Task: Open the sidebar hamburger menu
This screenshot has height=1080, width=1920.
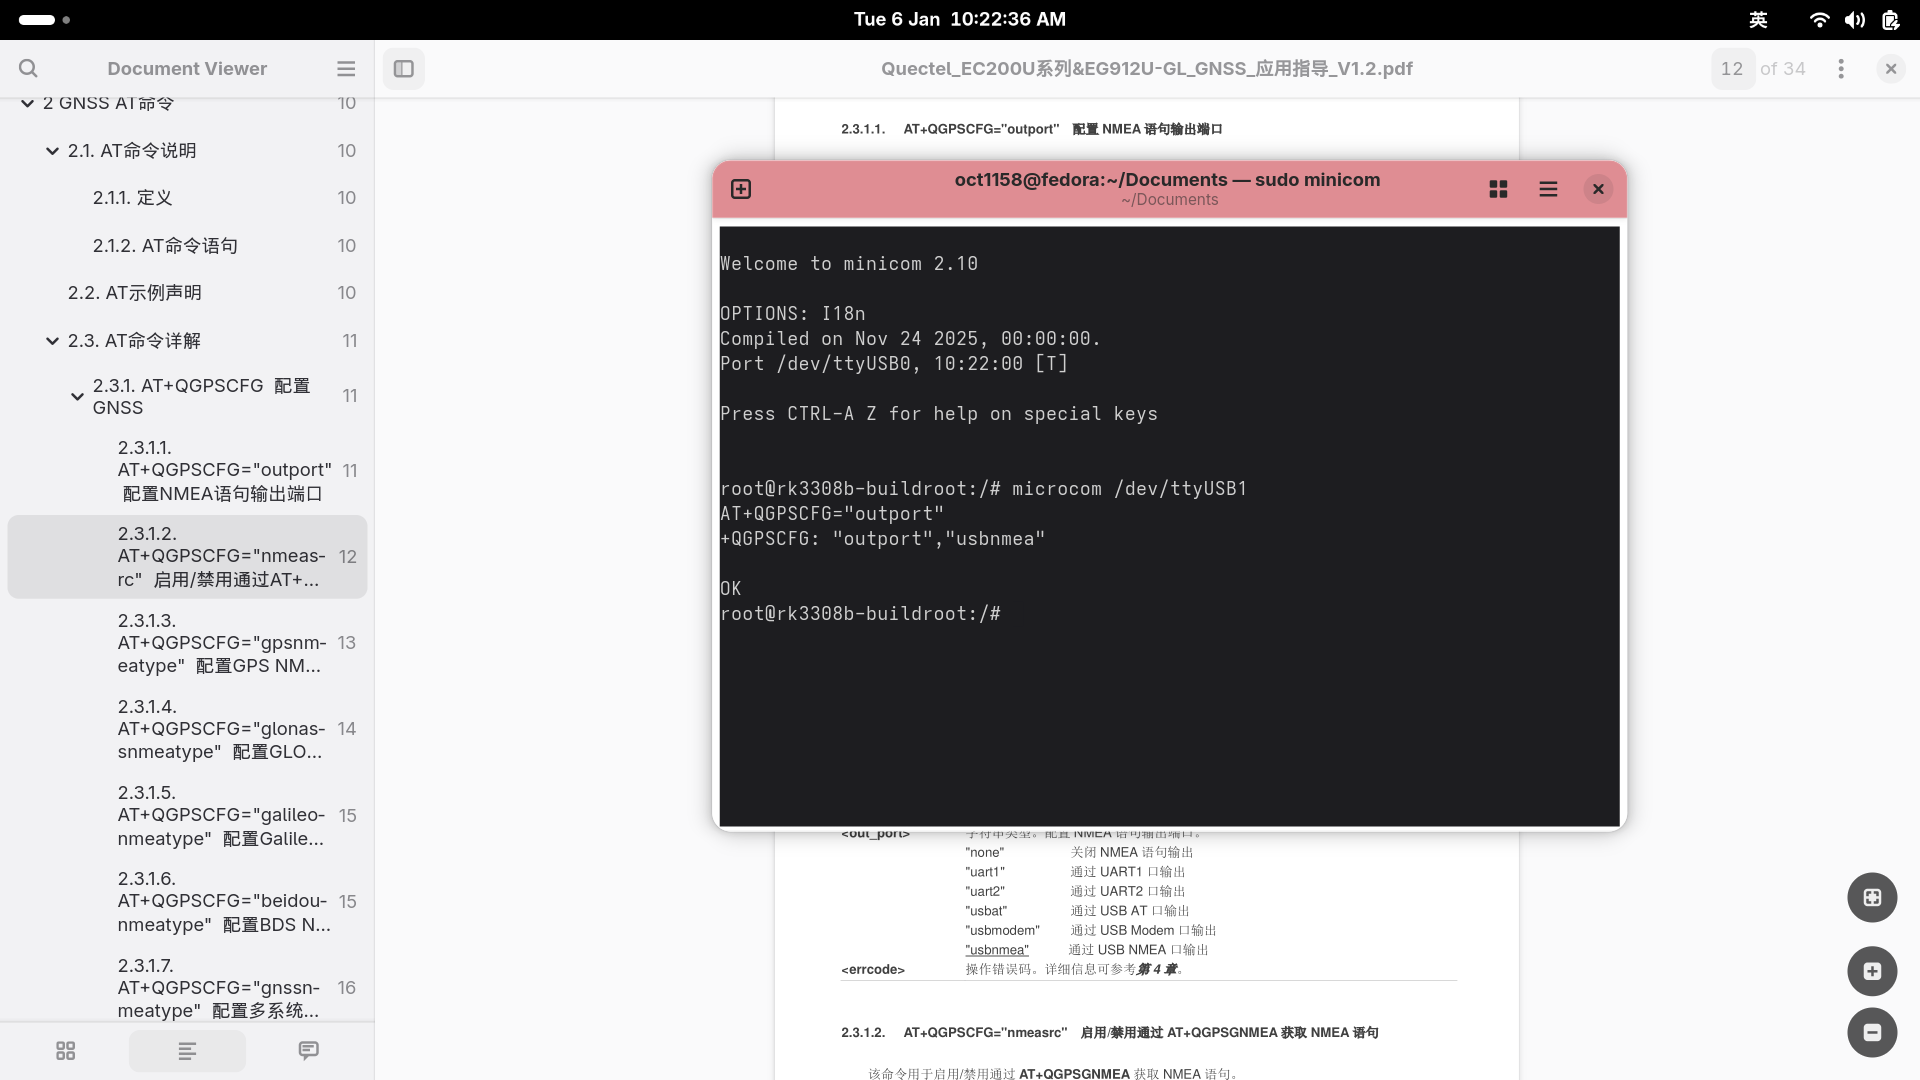Action: tap(346, 68)
